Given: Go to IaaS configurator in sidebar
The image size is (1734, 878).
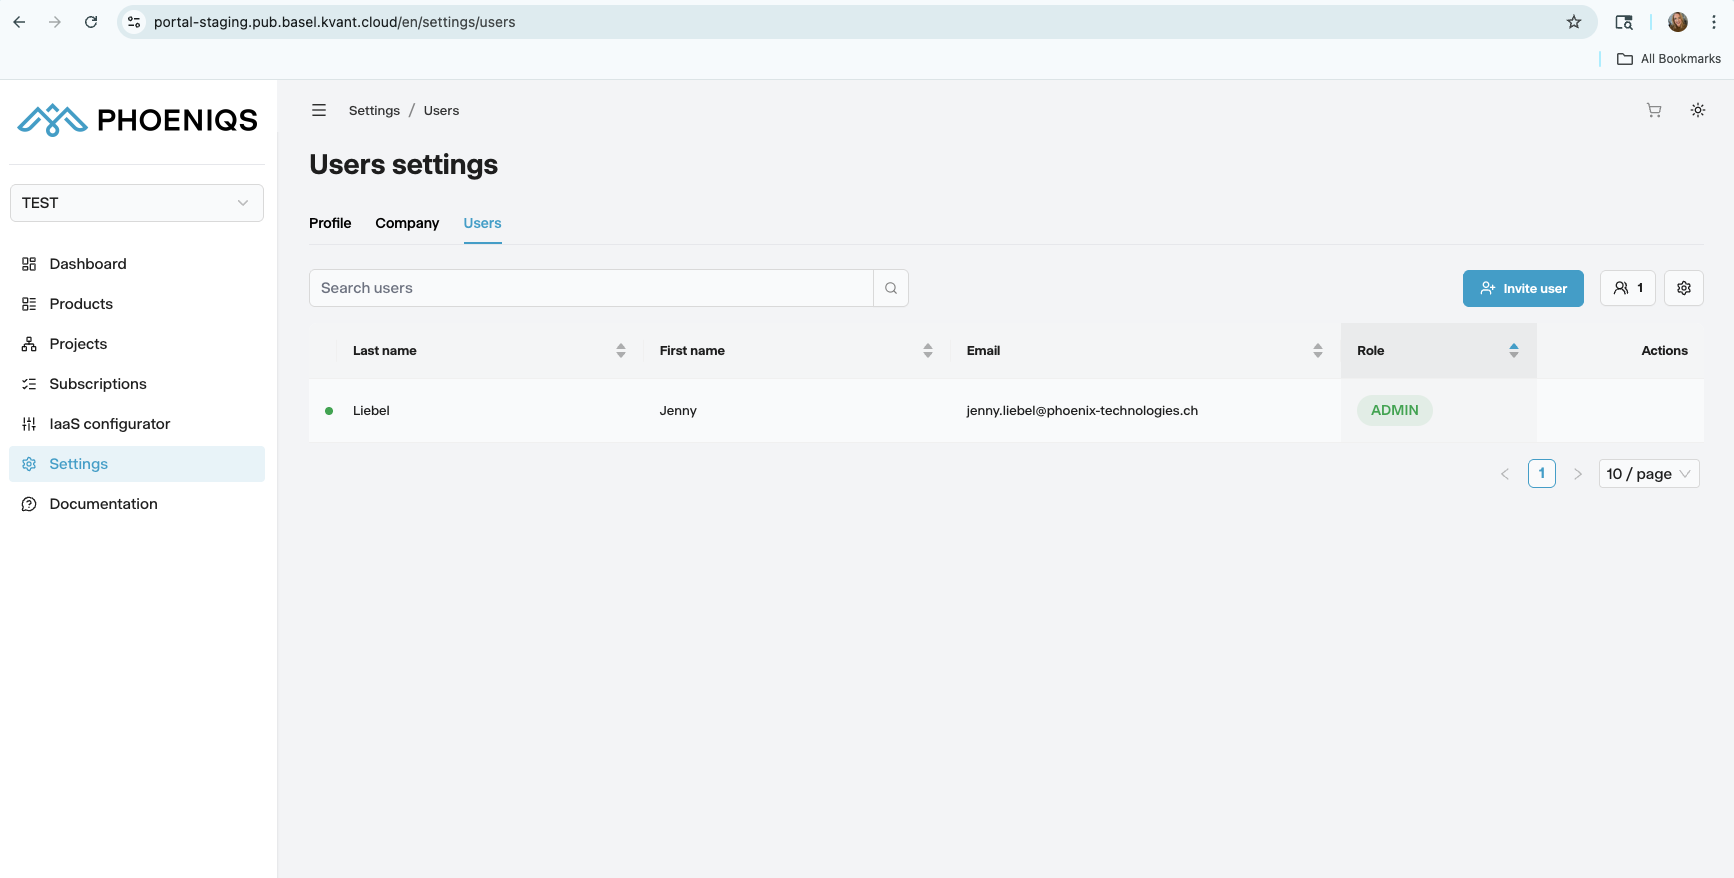Looking at the screenshot, I should click(109, 424).
